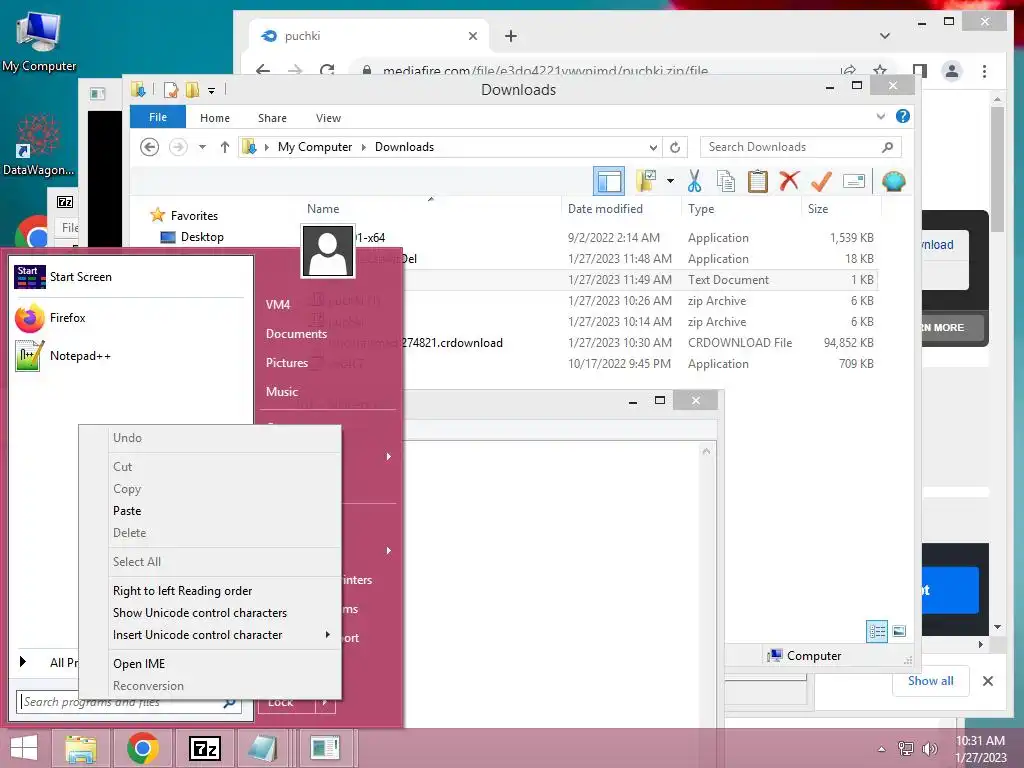The height and width of the screenshot is (768, 1024).
Task: Open Quick Access Toolbar customize dropdown
Action: pos(212,91)
